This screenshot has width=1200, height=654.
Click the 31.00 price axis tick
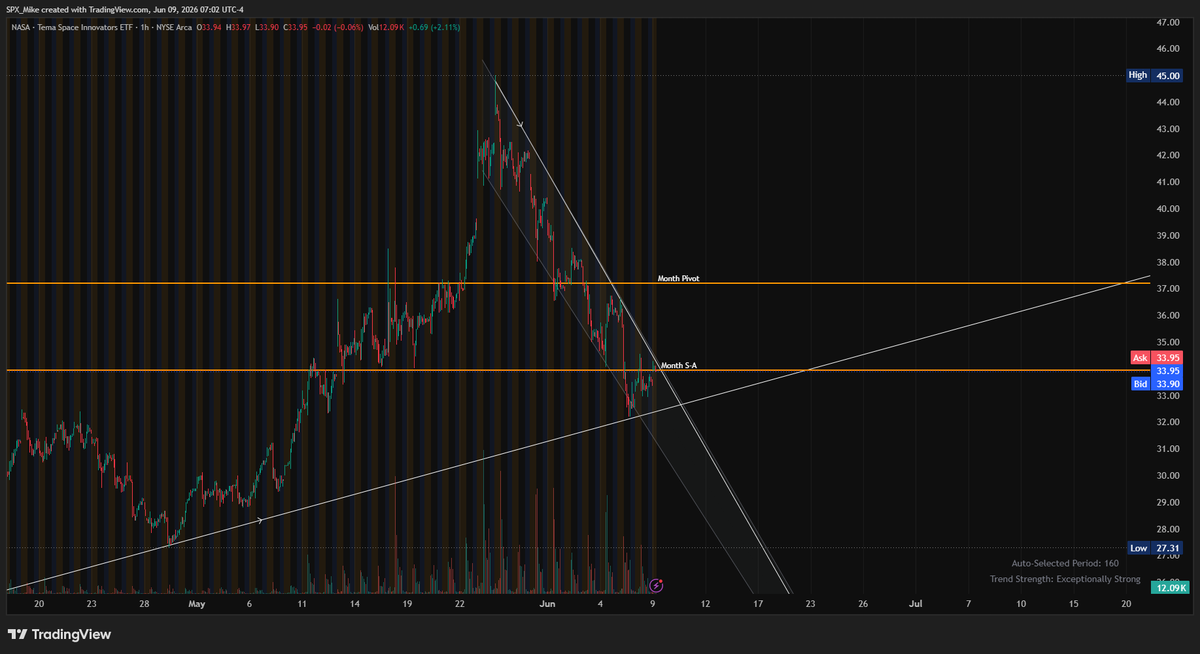coord(1168,449)
